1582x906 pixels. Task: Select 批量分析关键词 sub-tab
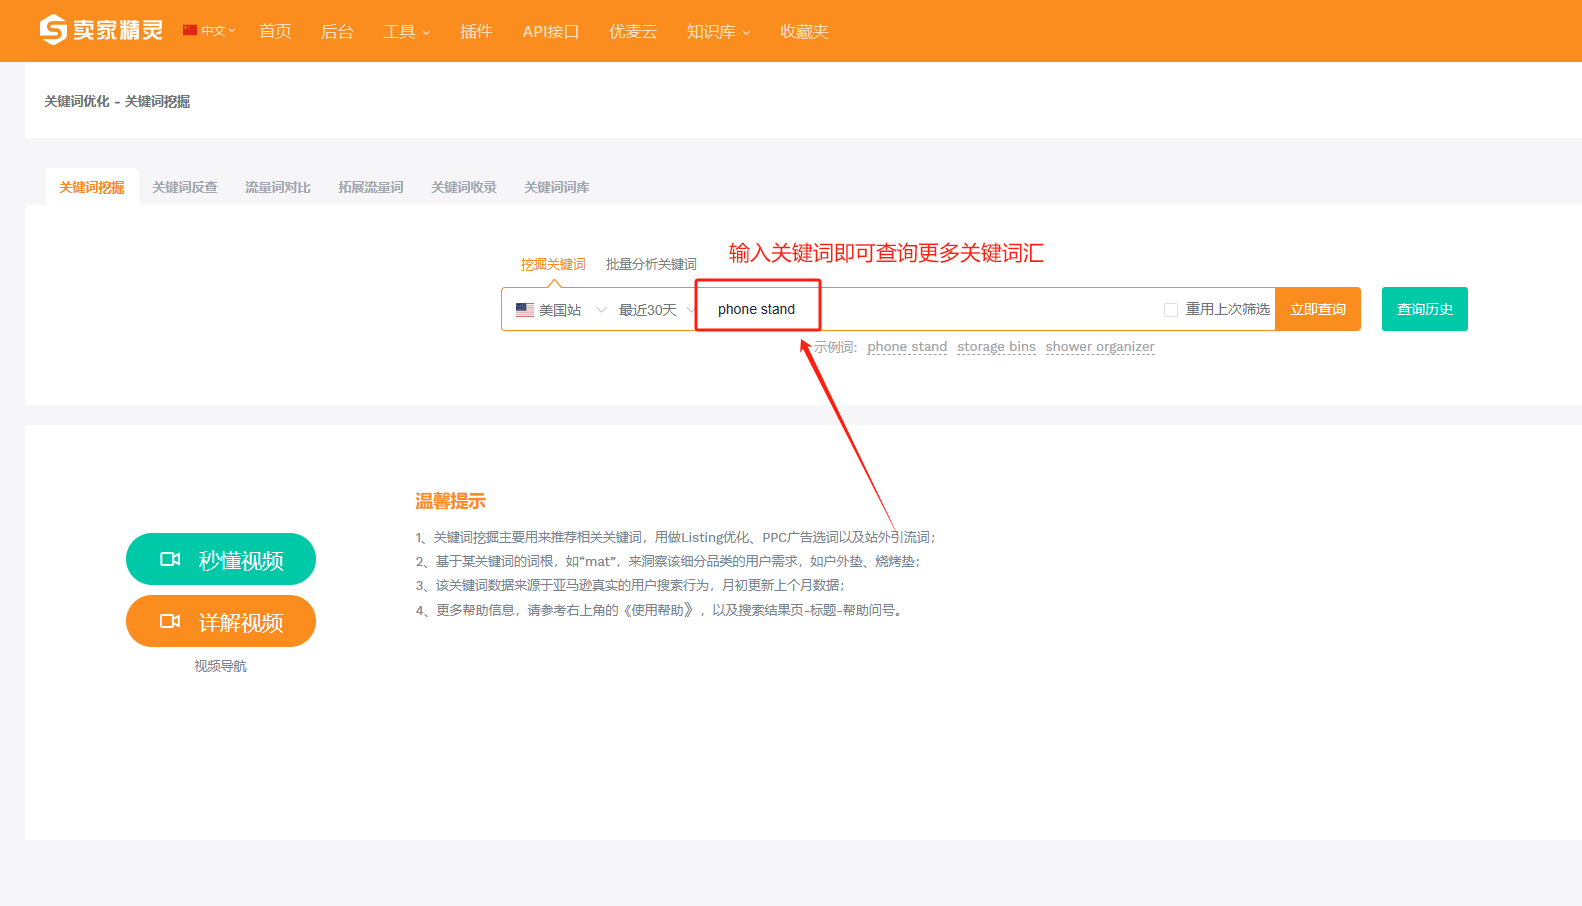(x=651, y=264)
